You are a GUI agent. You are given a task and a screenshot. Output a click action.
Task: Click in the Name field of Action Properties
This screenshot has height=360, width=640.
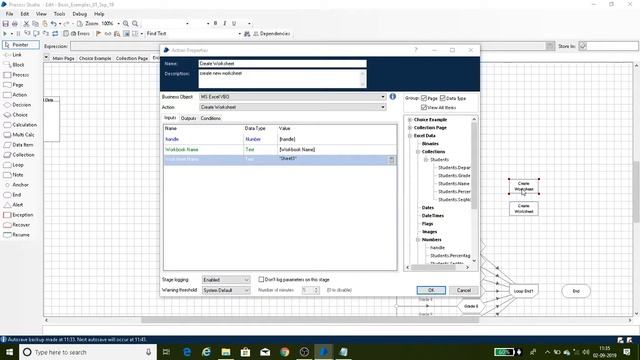pyautogui.click(x=282, y=64)
